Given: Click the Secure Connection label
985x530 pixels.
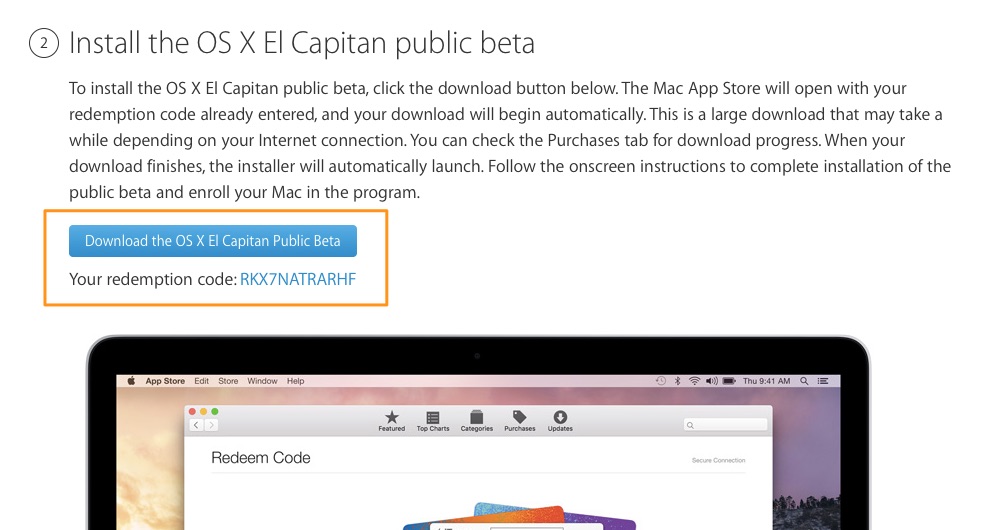Looking at the screenshot, I should [719, 460].
